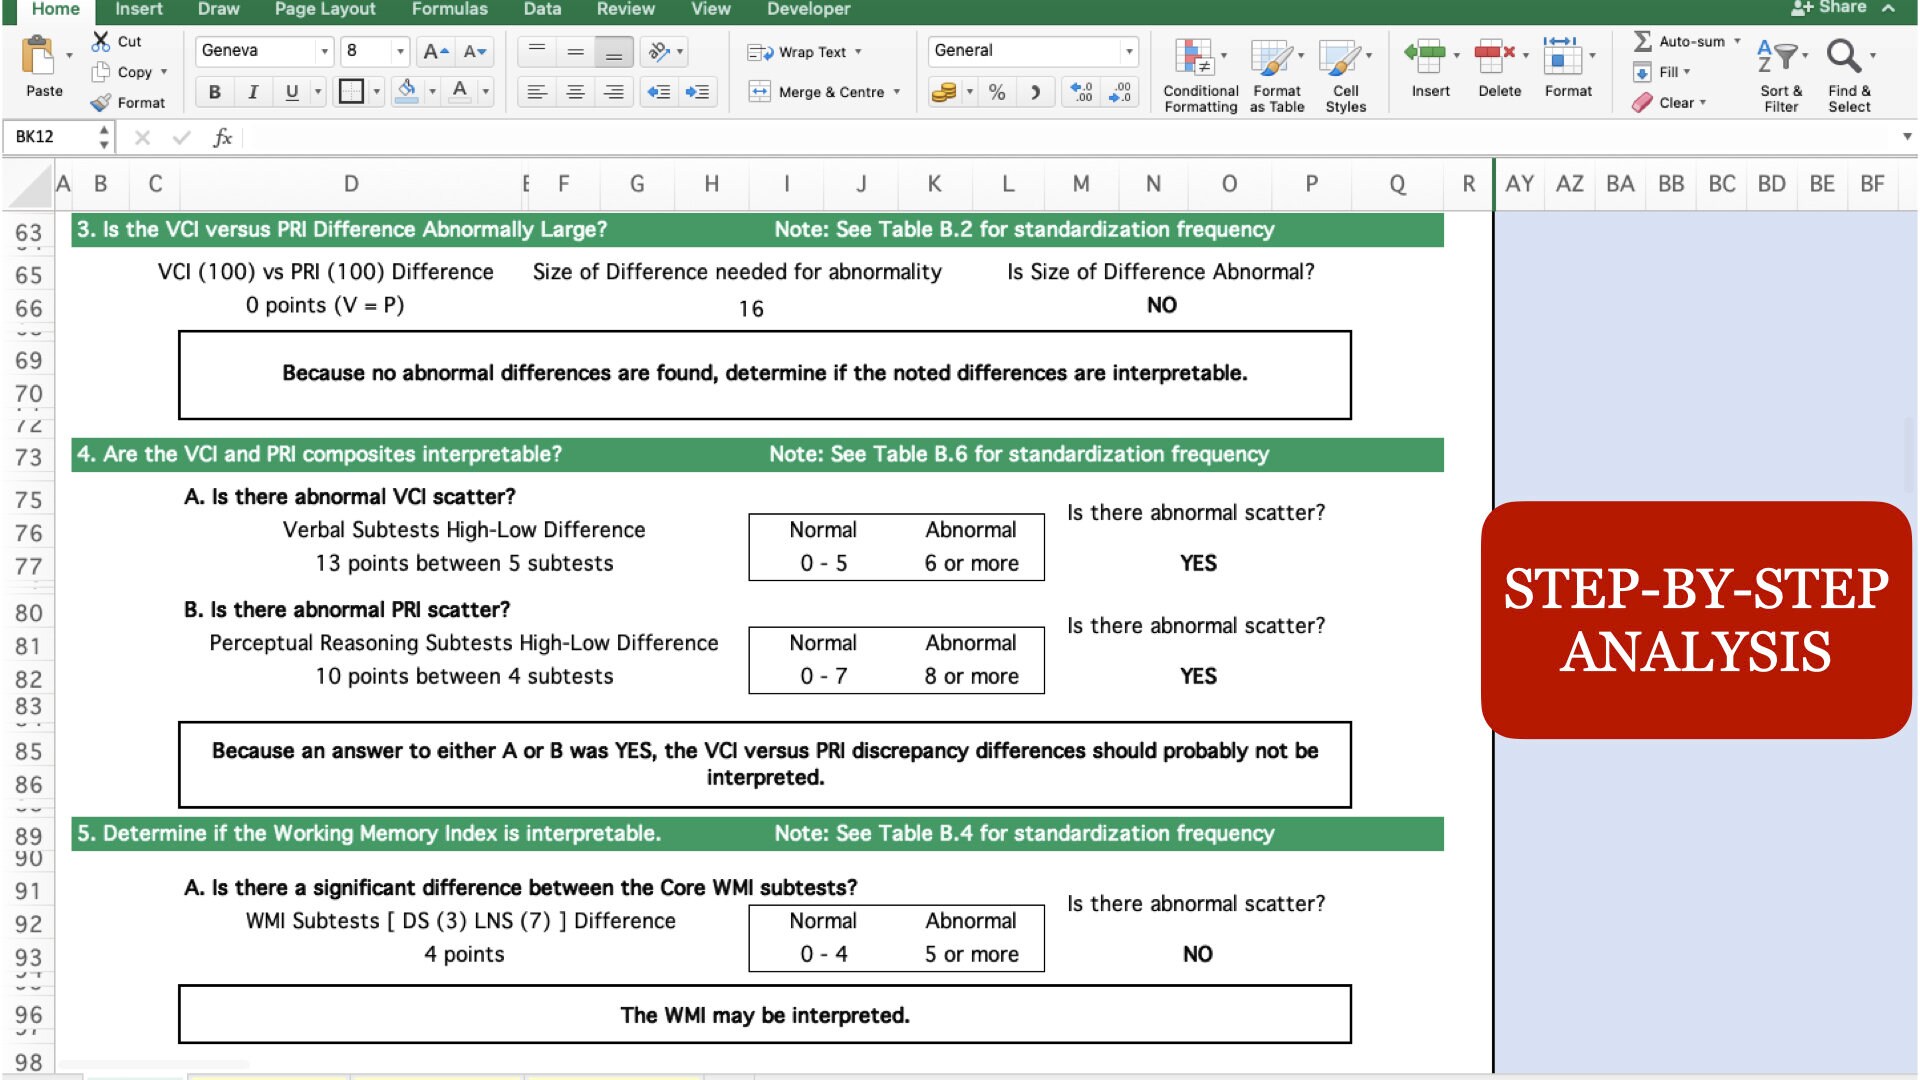Toggle bold formatting

[x=214, y=92]
